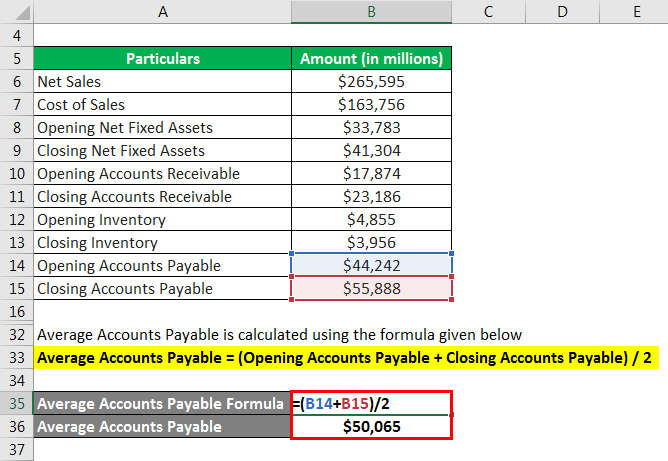The height and width of the screenshot is (461, 668).
Task: Select row 6 header
Action: coord(17,81)
